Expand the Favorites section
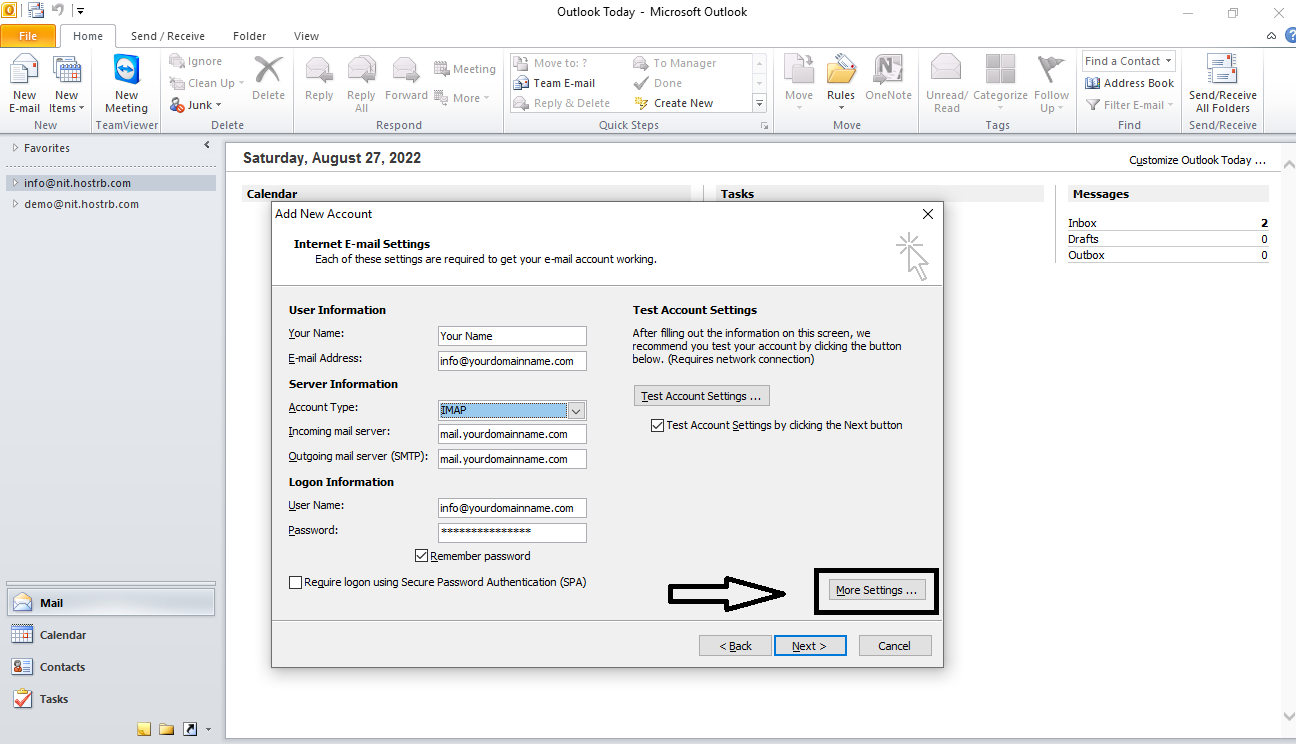Screen dimensions: 1296x744 15,148
